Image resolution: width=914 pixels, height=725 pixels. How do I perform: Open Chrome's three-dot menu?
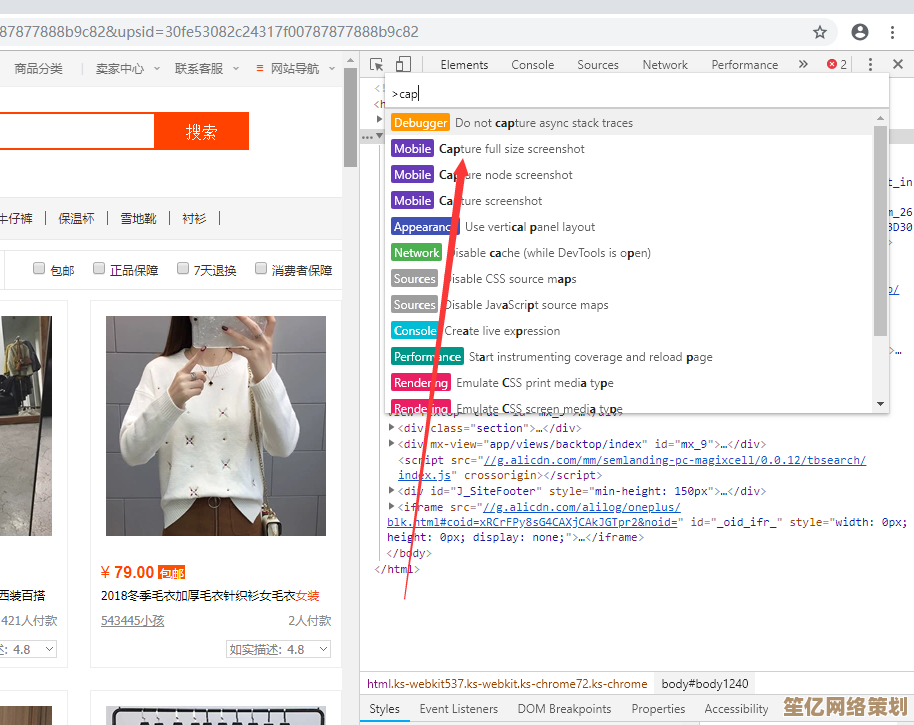pos(892,32)
